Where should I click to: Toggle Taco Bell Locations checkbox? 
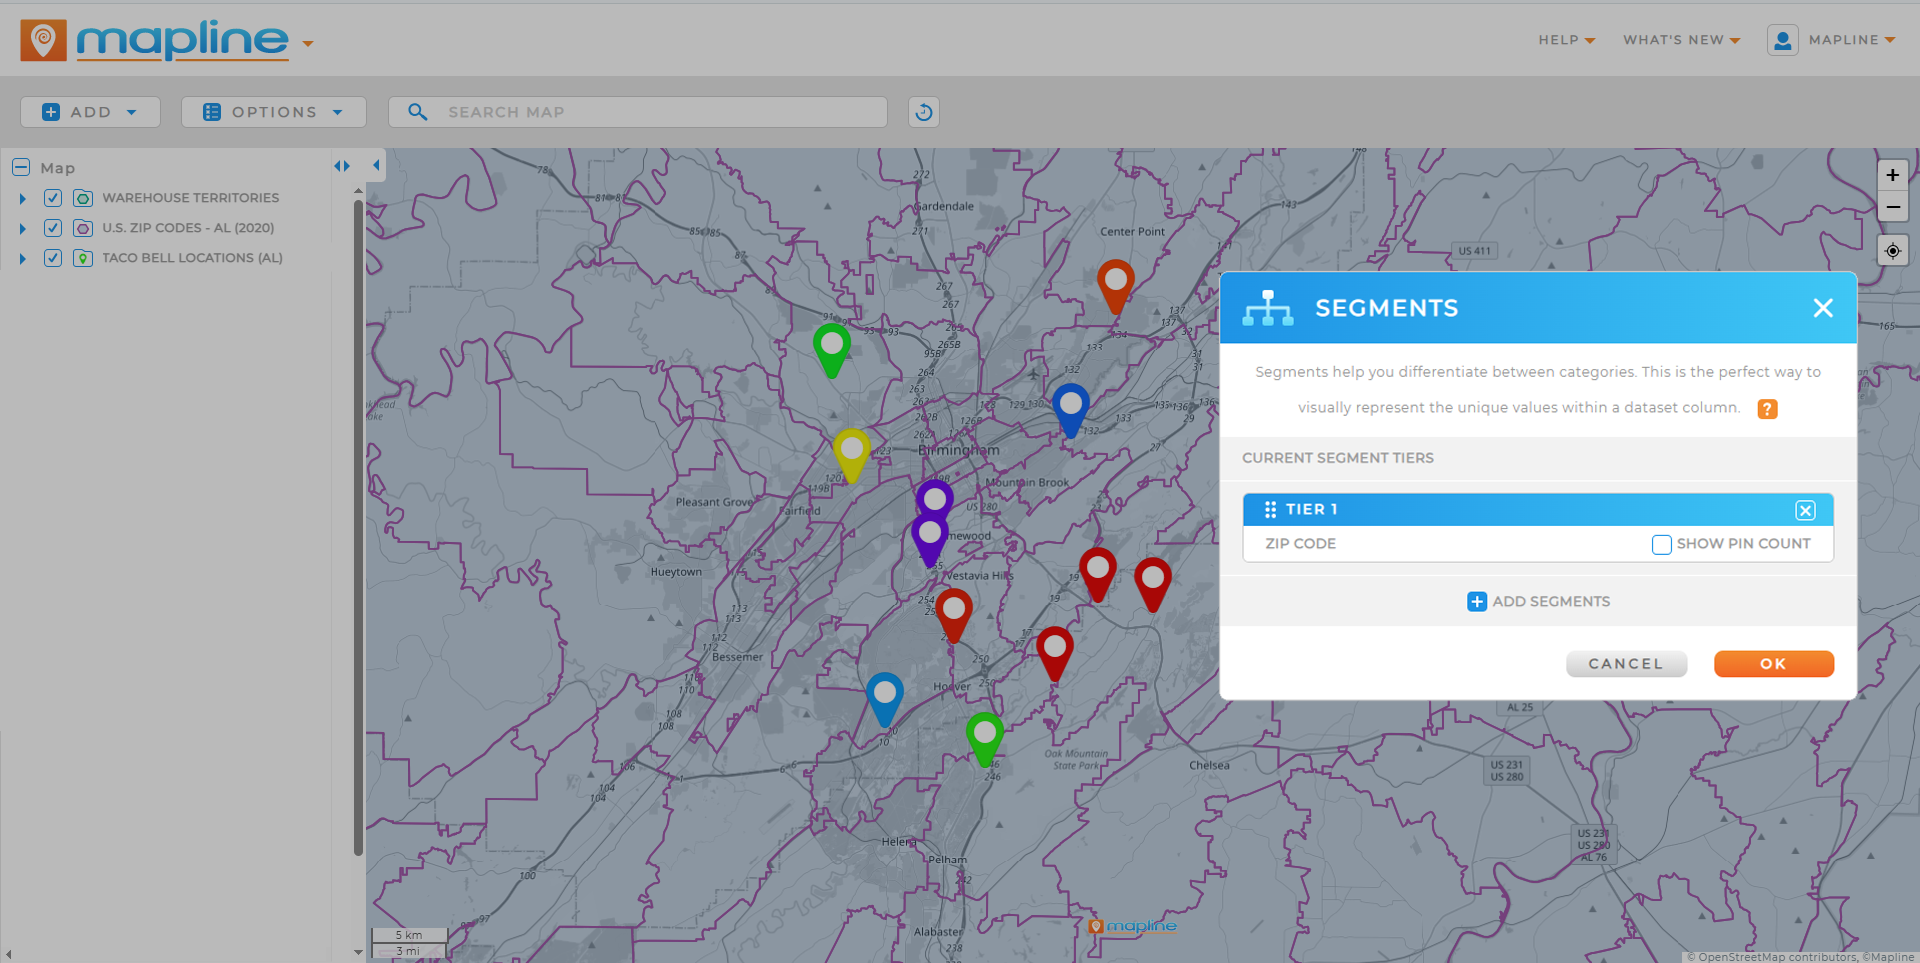coord(53,258)
